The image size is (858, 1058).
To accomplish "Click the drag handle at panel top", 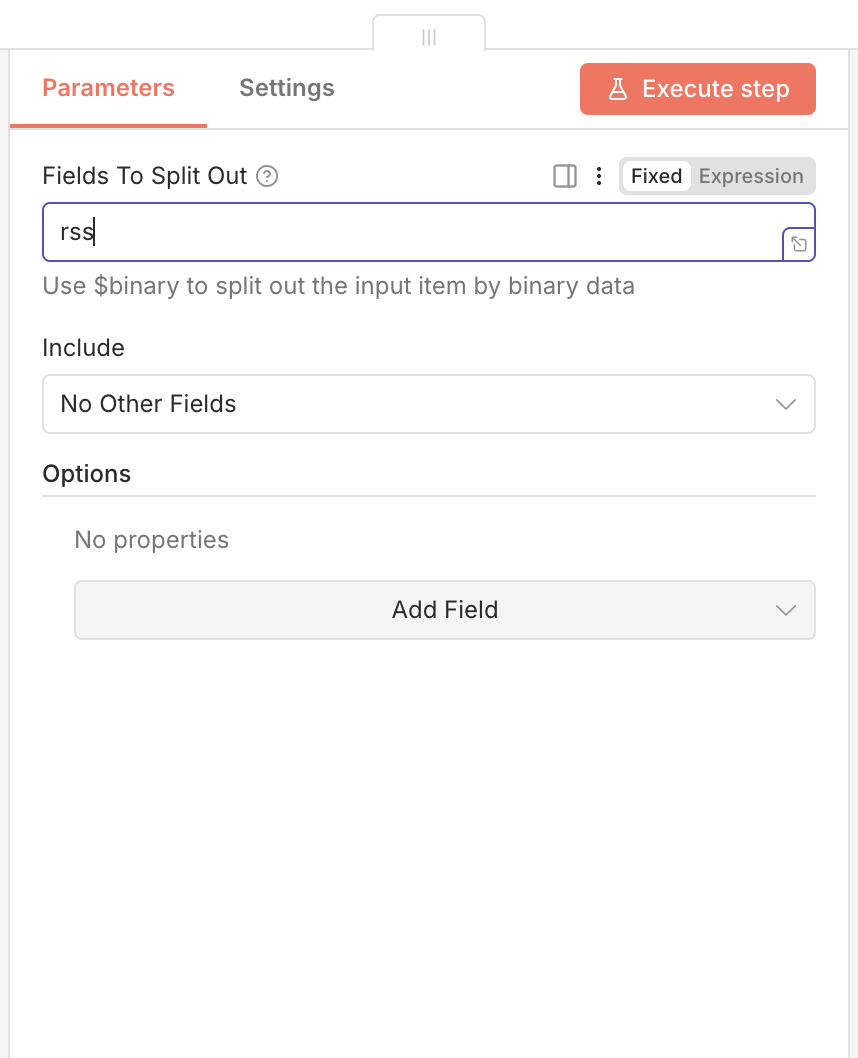I will click(x=429, y=37).
